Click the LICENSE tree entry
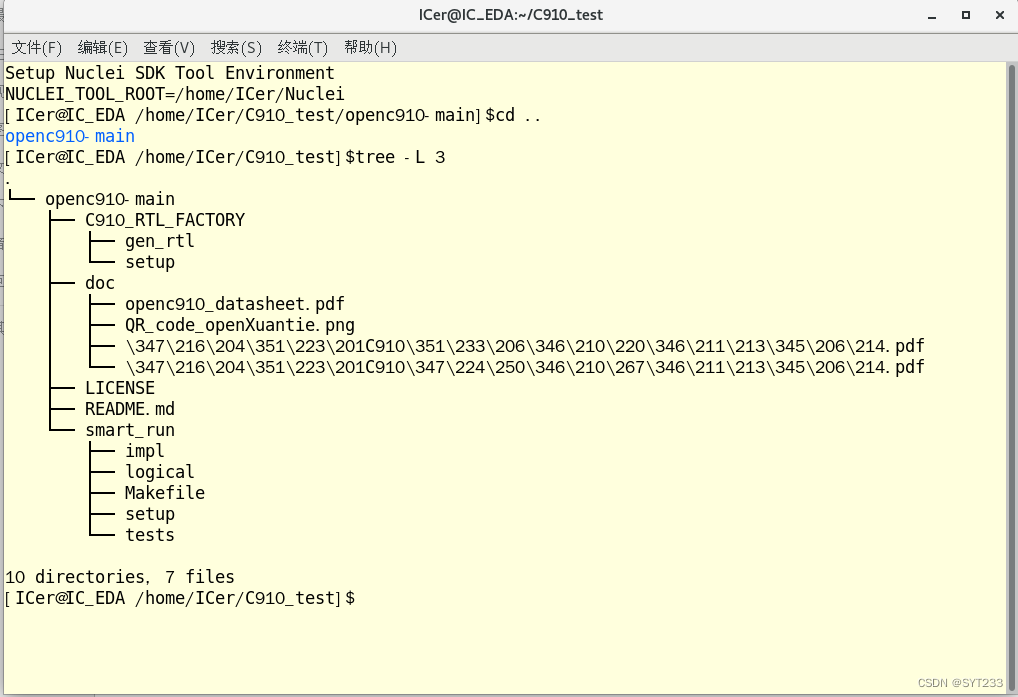The image size is (1018, 697). 120,388
